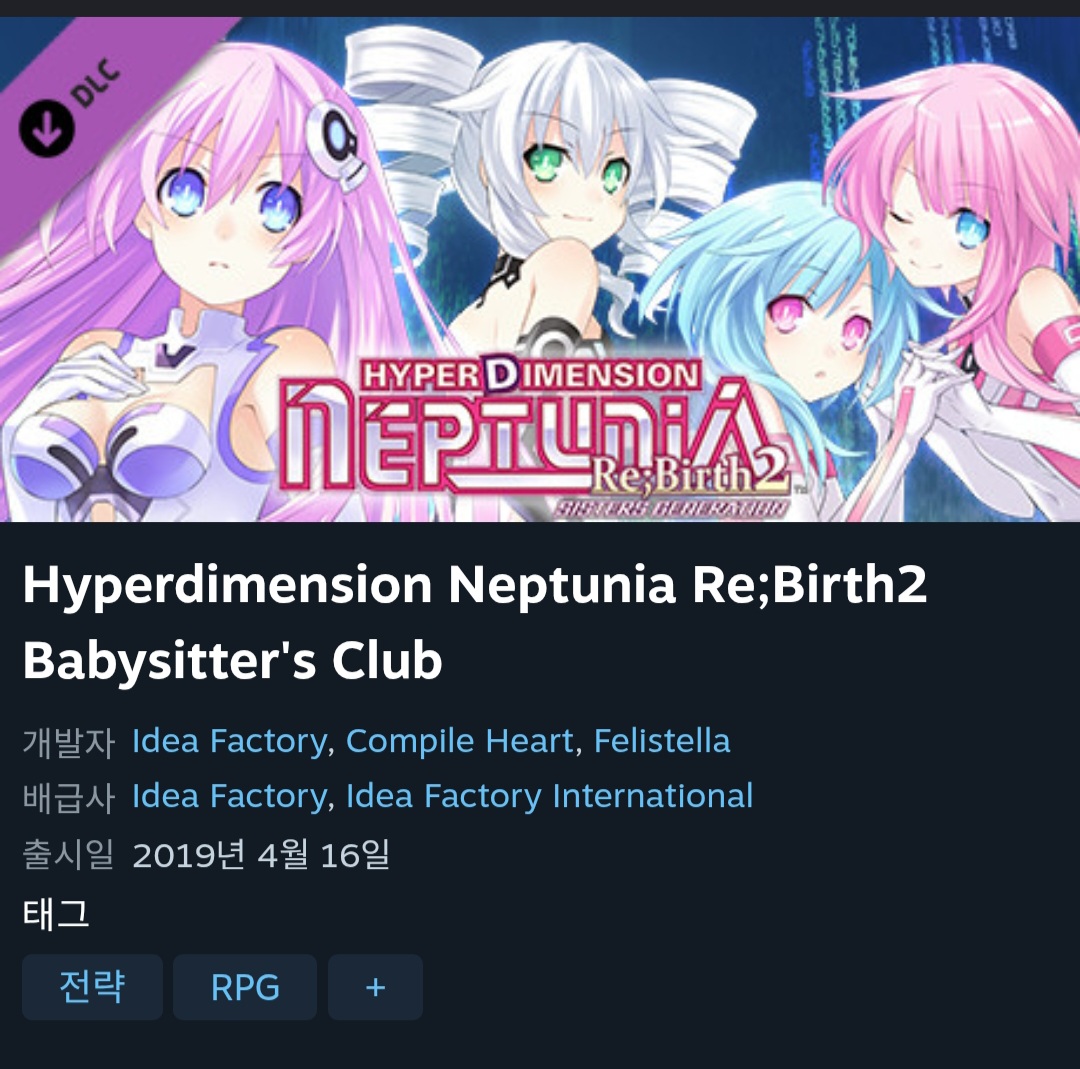Open the Compile Heart developer page
This screenshot has width=1080, height=1069.
459,741
